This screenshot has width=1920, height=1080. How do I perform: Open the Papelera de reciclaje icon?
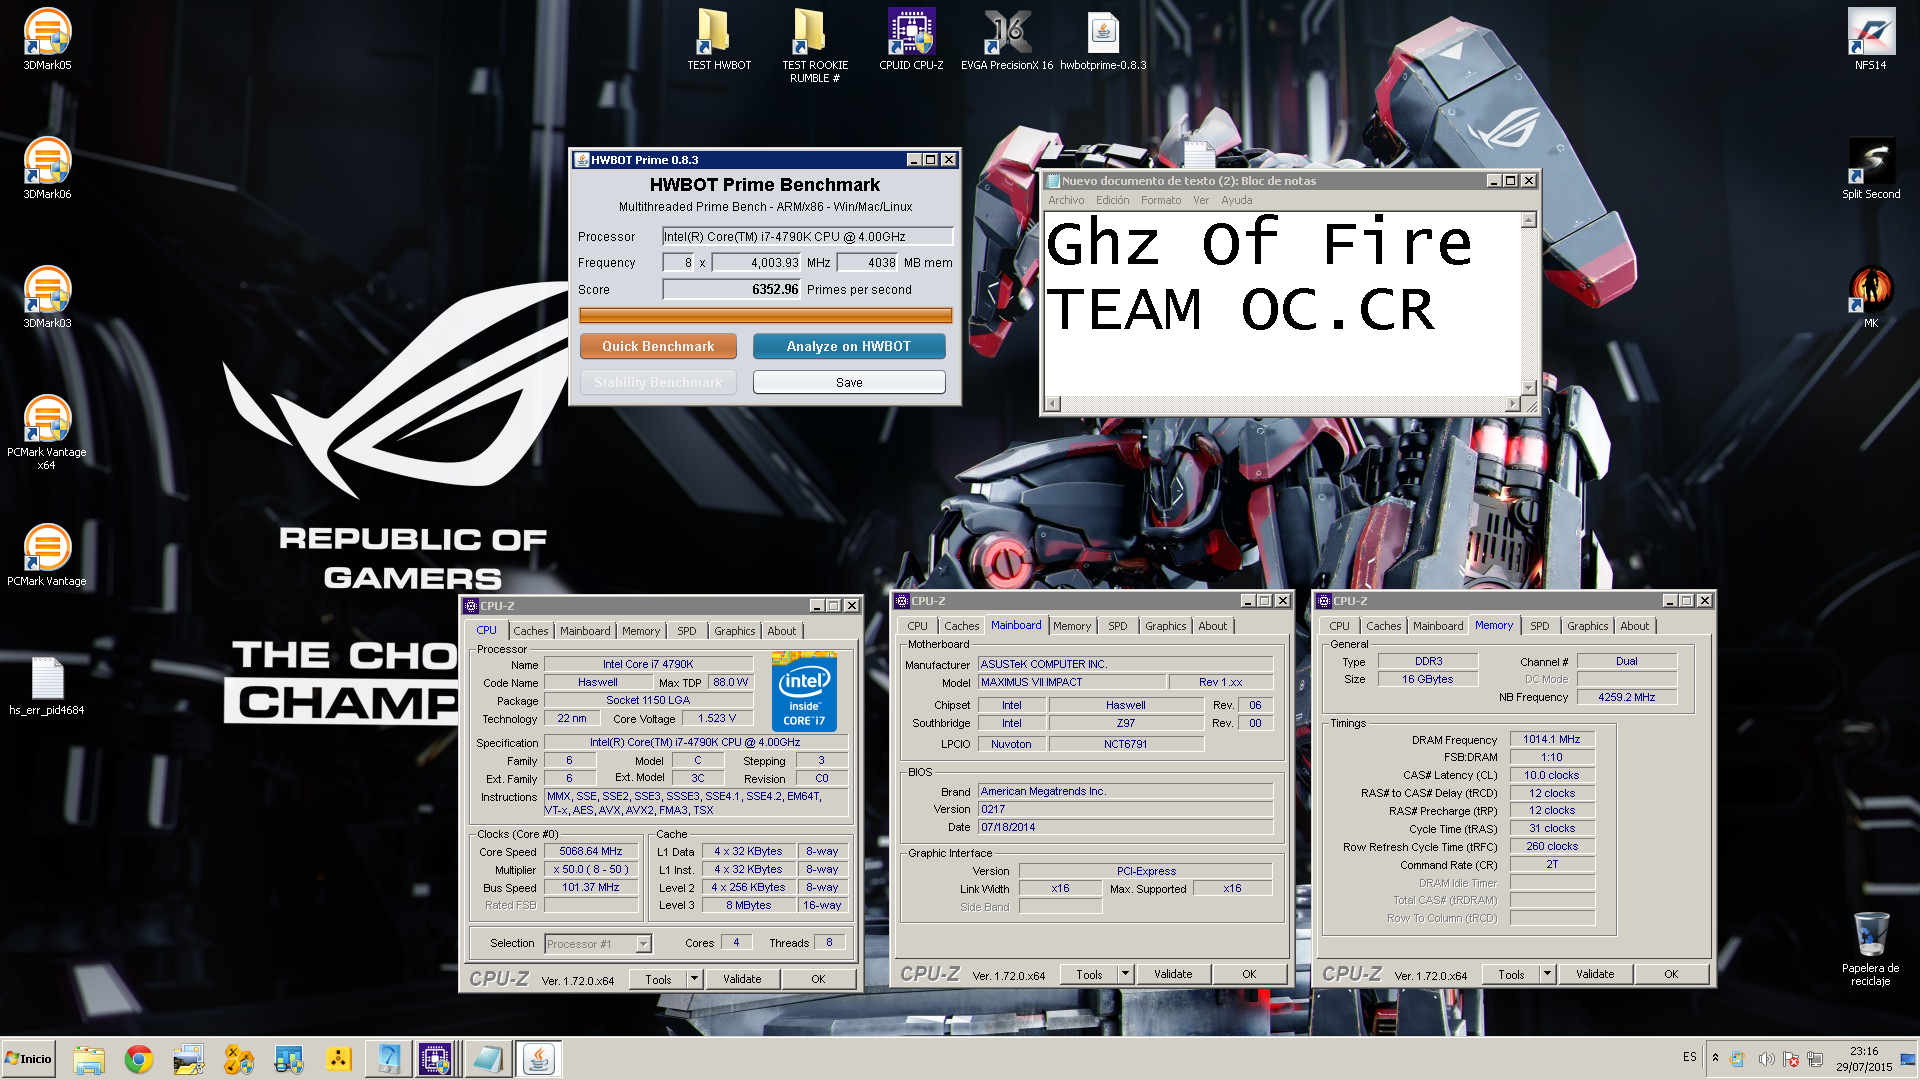[1870, 948]
